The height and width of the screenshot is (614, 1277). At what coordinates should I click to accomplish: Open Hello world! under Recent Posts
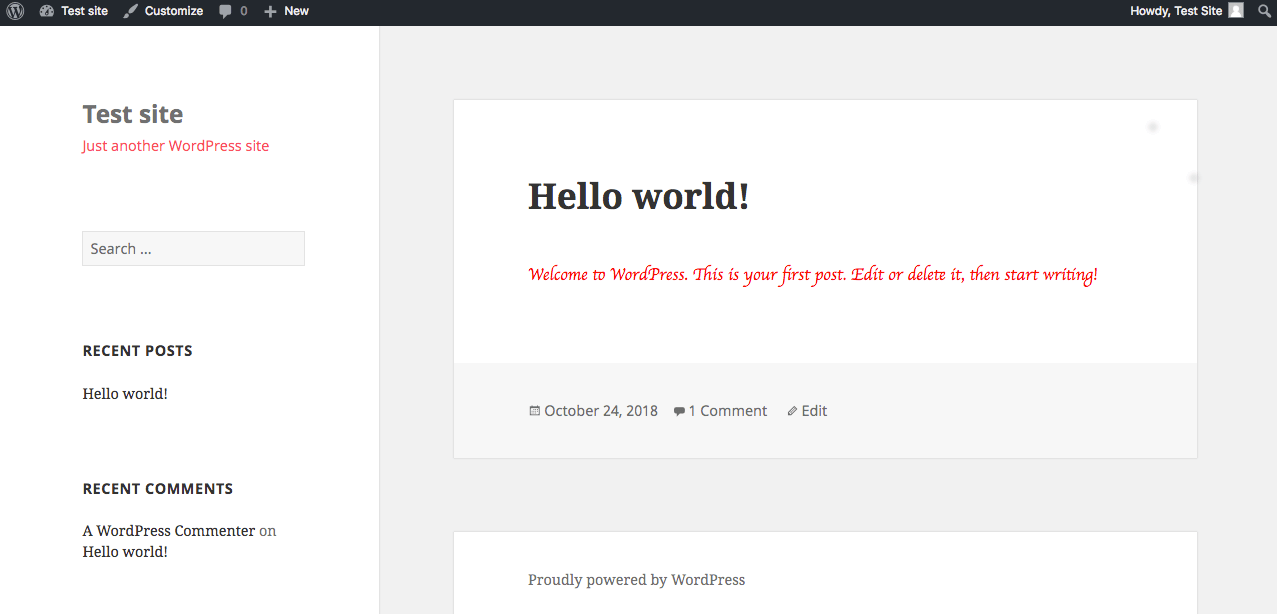(x=125, y=394)
